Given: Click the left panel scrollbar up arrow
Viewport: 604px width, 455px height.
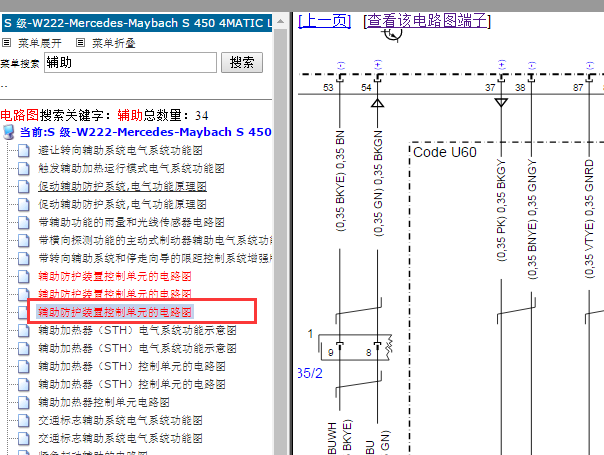Looking at the screenshot, I should [x=280, y=21].
